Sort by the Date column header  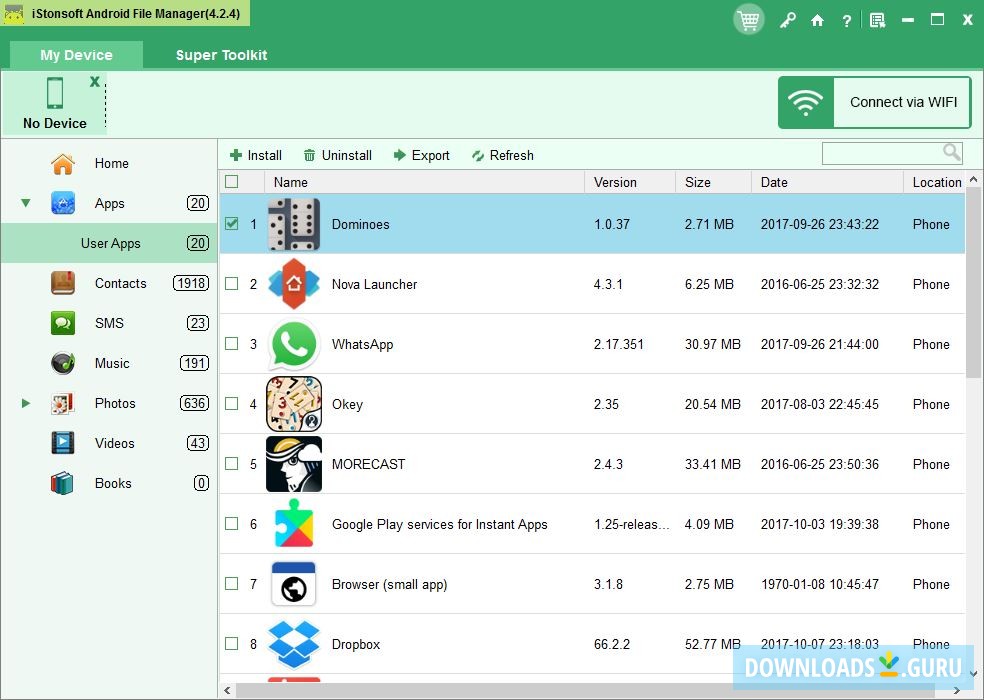[x=828, y=182]
